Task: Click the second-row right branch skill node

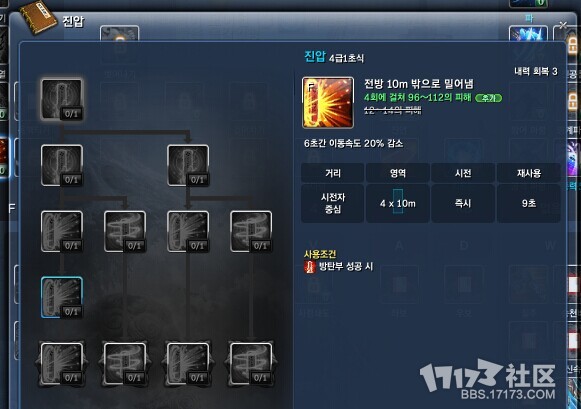Action: [x=188, y=165]
